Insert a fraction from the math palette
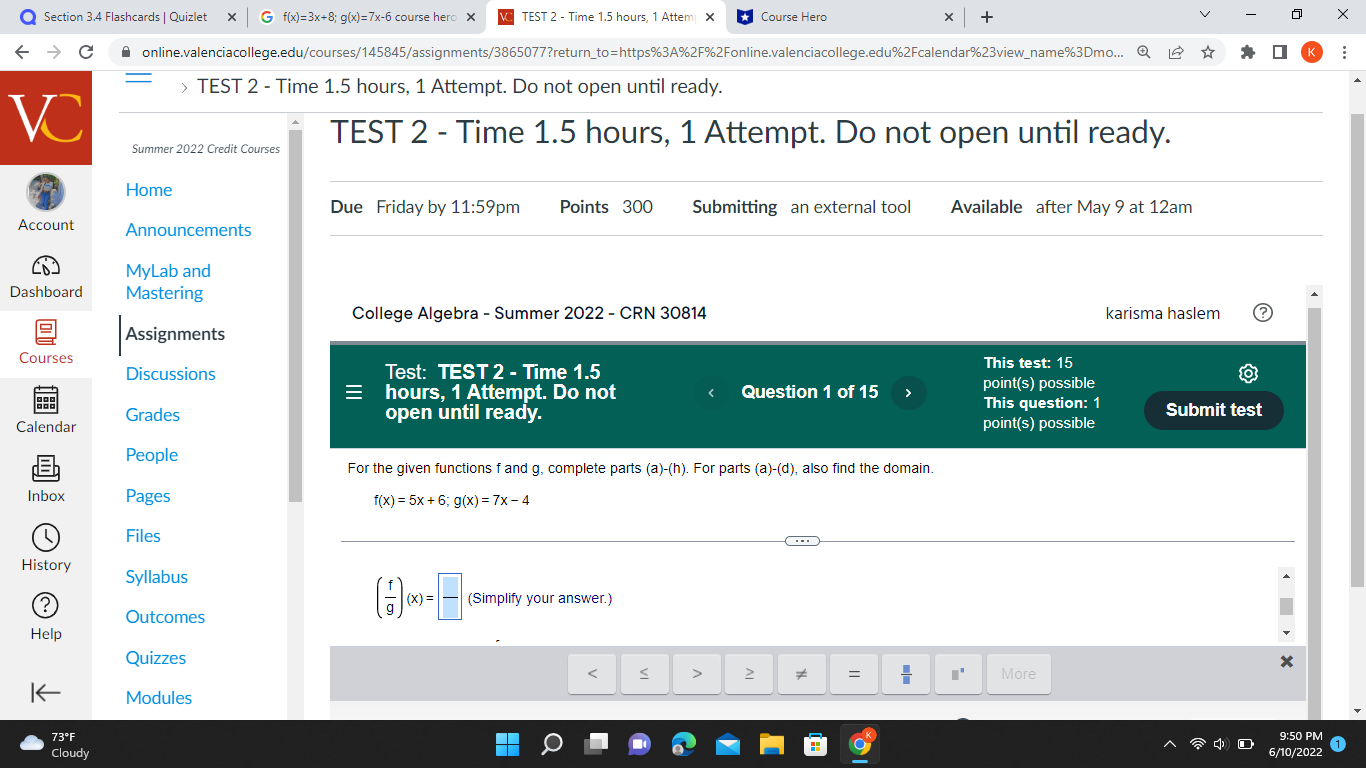The width and height of the screenshot is (1366, 768). pos(905,673)
